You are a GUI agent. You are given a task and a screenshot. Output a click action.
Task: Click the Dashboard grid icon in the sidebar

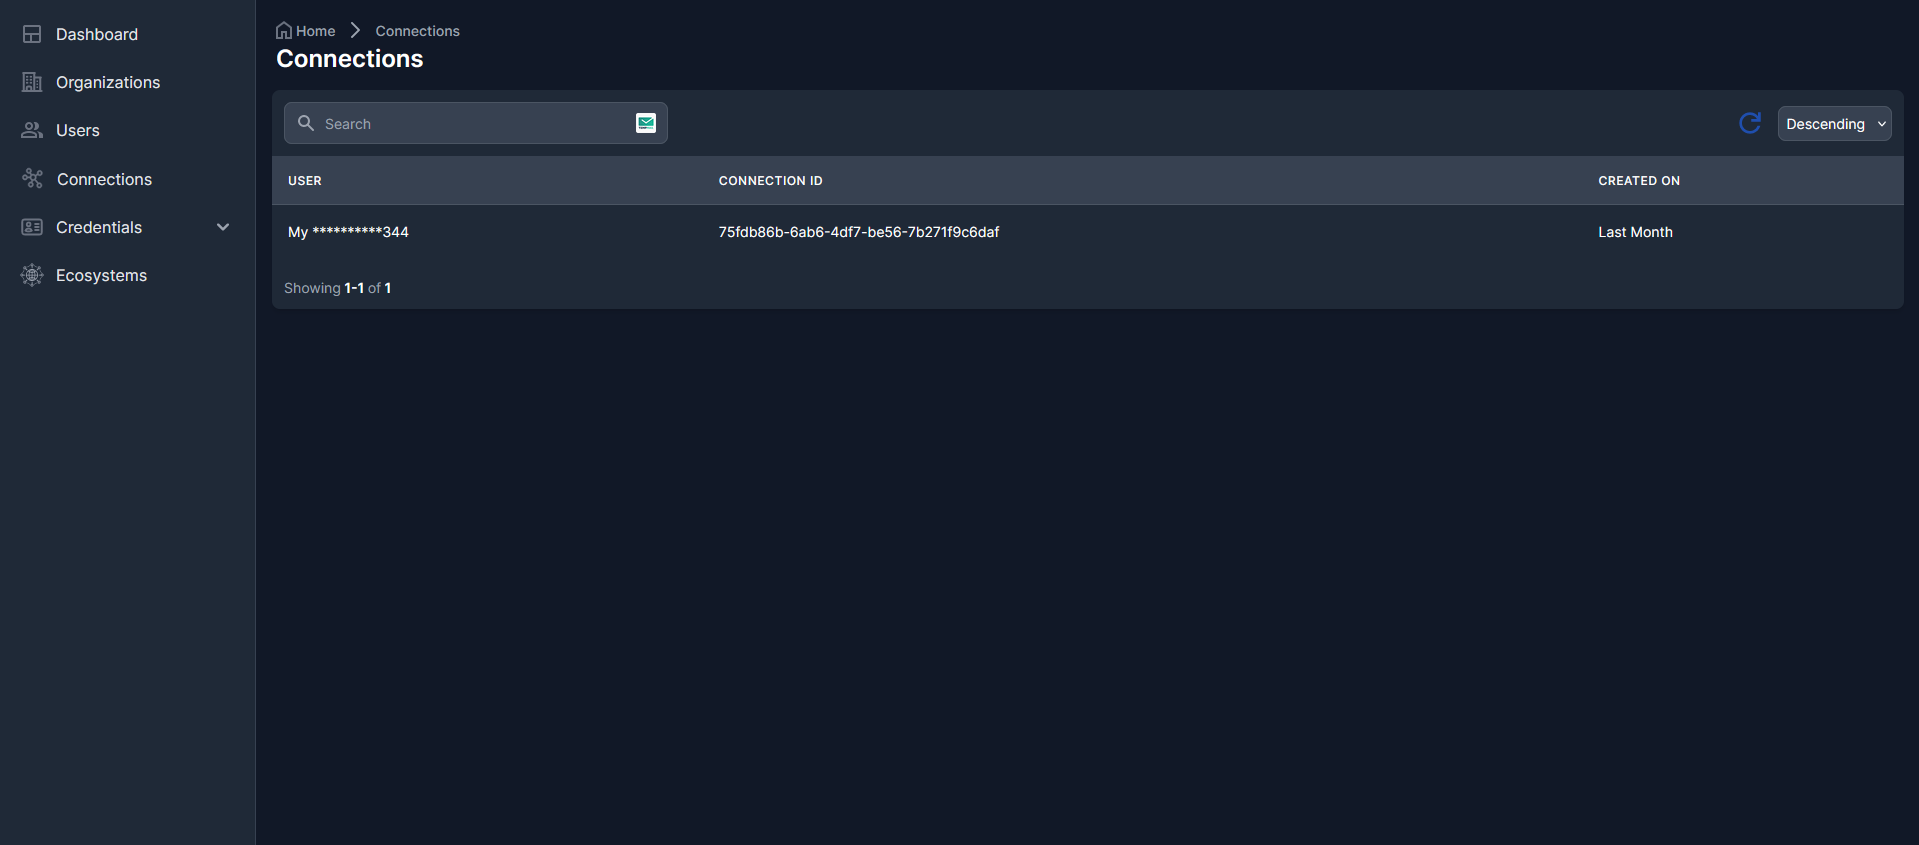pyautogui.click(x=32, y=34)
